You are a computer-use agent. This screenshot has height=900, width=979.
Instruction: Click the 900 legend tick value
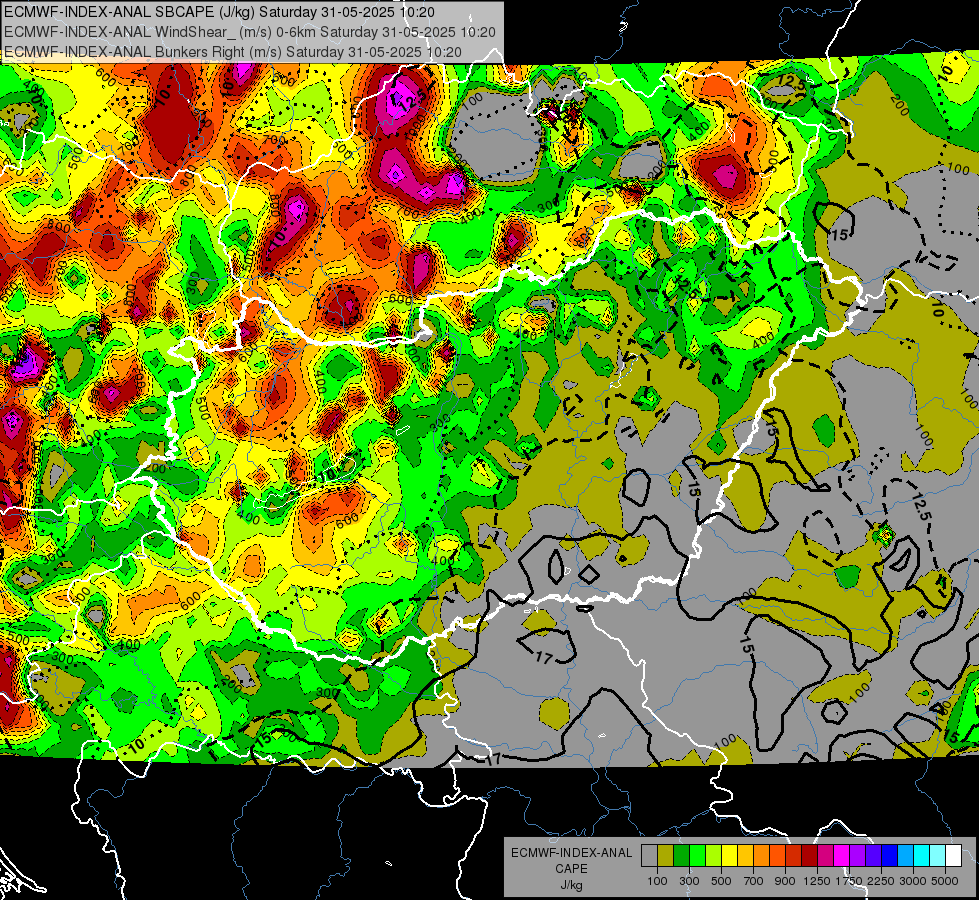click(x=785, y=881)
